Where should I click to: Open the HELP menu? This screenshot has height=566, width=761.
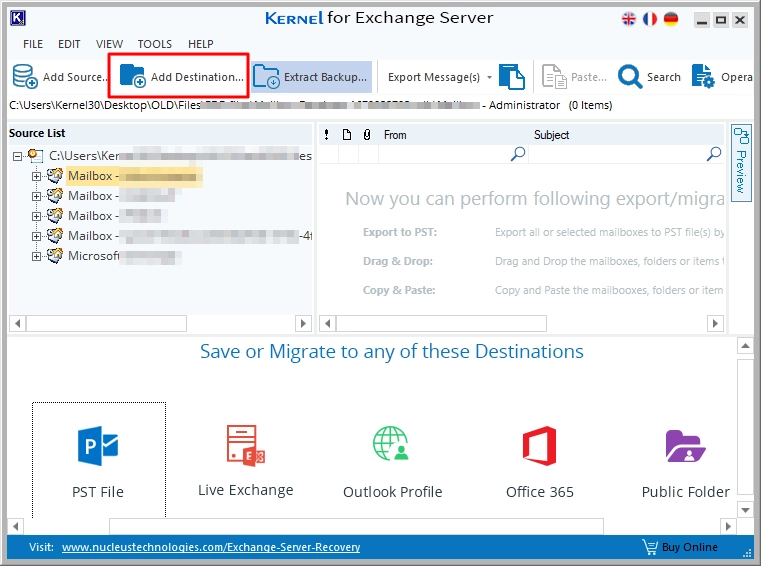coord(200,44)
